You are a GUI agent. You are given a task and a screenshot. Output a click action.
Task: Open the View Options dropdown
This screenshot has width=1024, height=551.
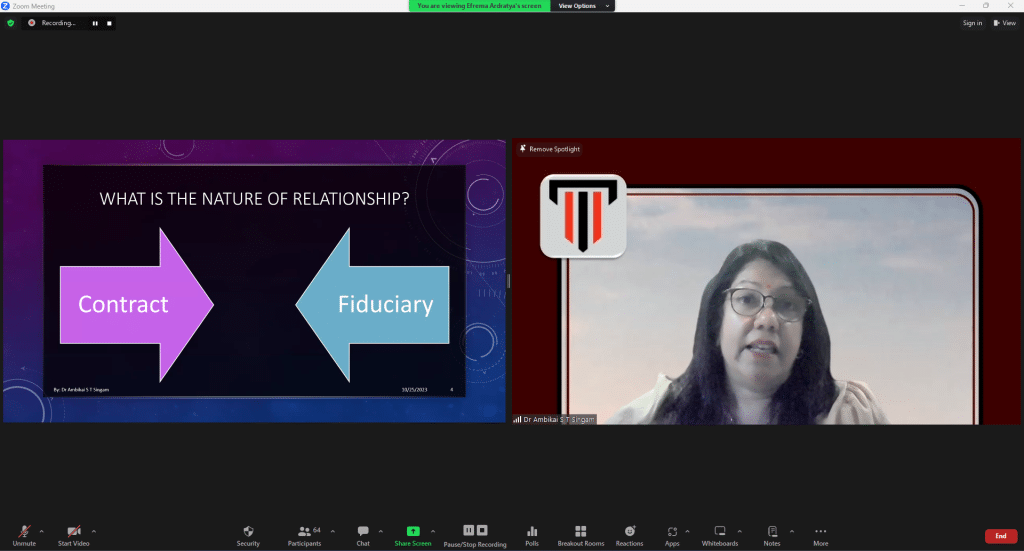580,6
